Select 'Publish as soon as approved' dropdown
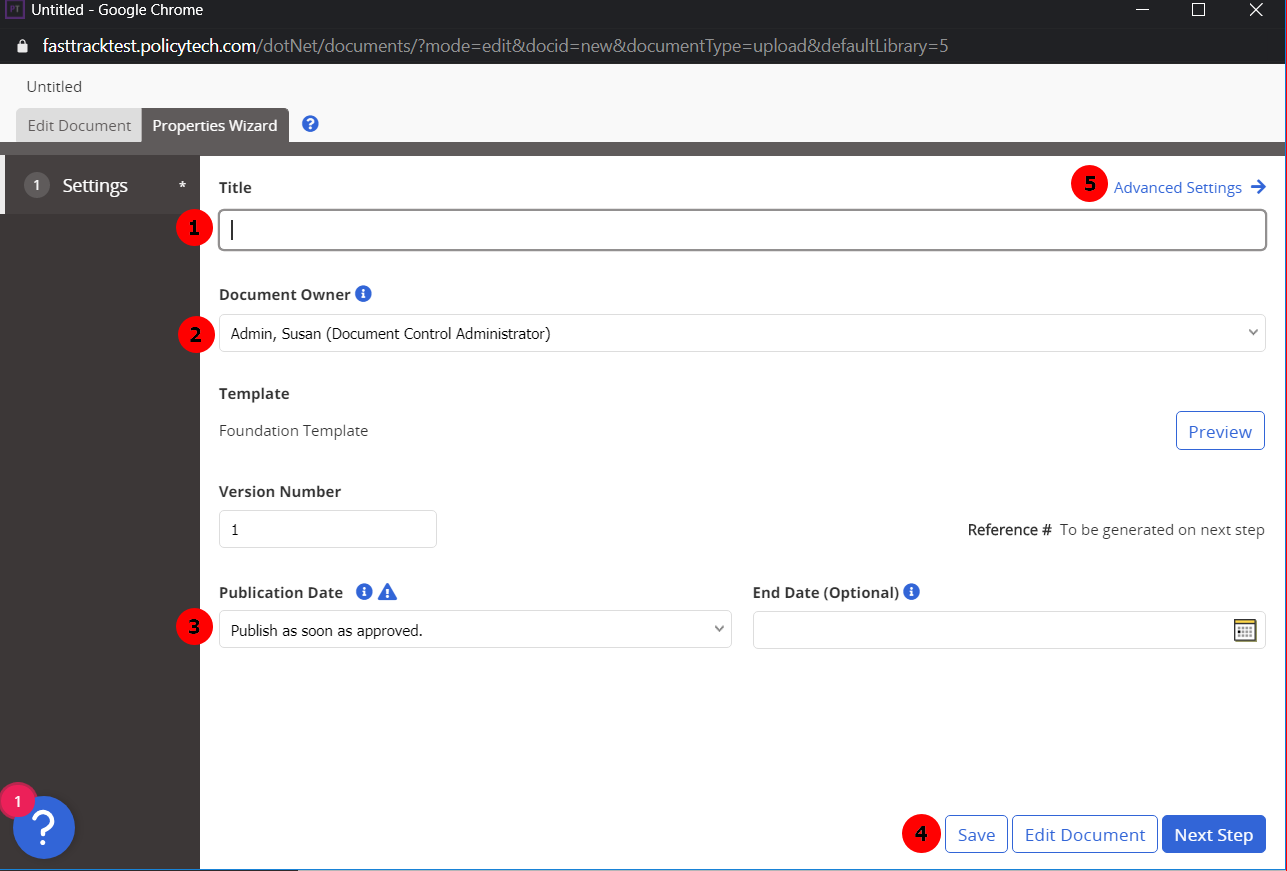The image size is (1287, 871). click(x=475, y=629)
